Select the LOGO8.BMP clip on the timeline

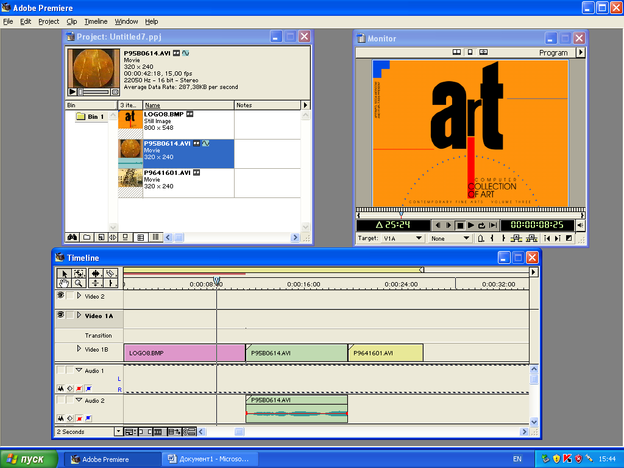184,353
